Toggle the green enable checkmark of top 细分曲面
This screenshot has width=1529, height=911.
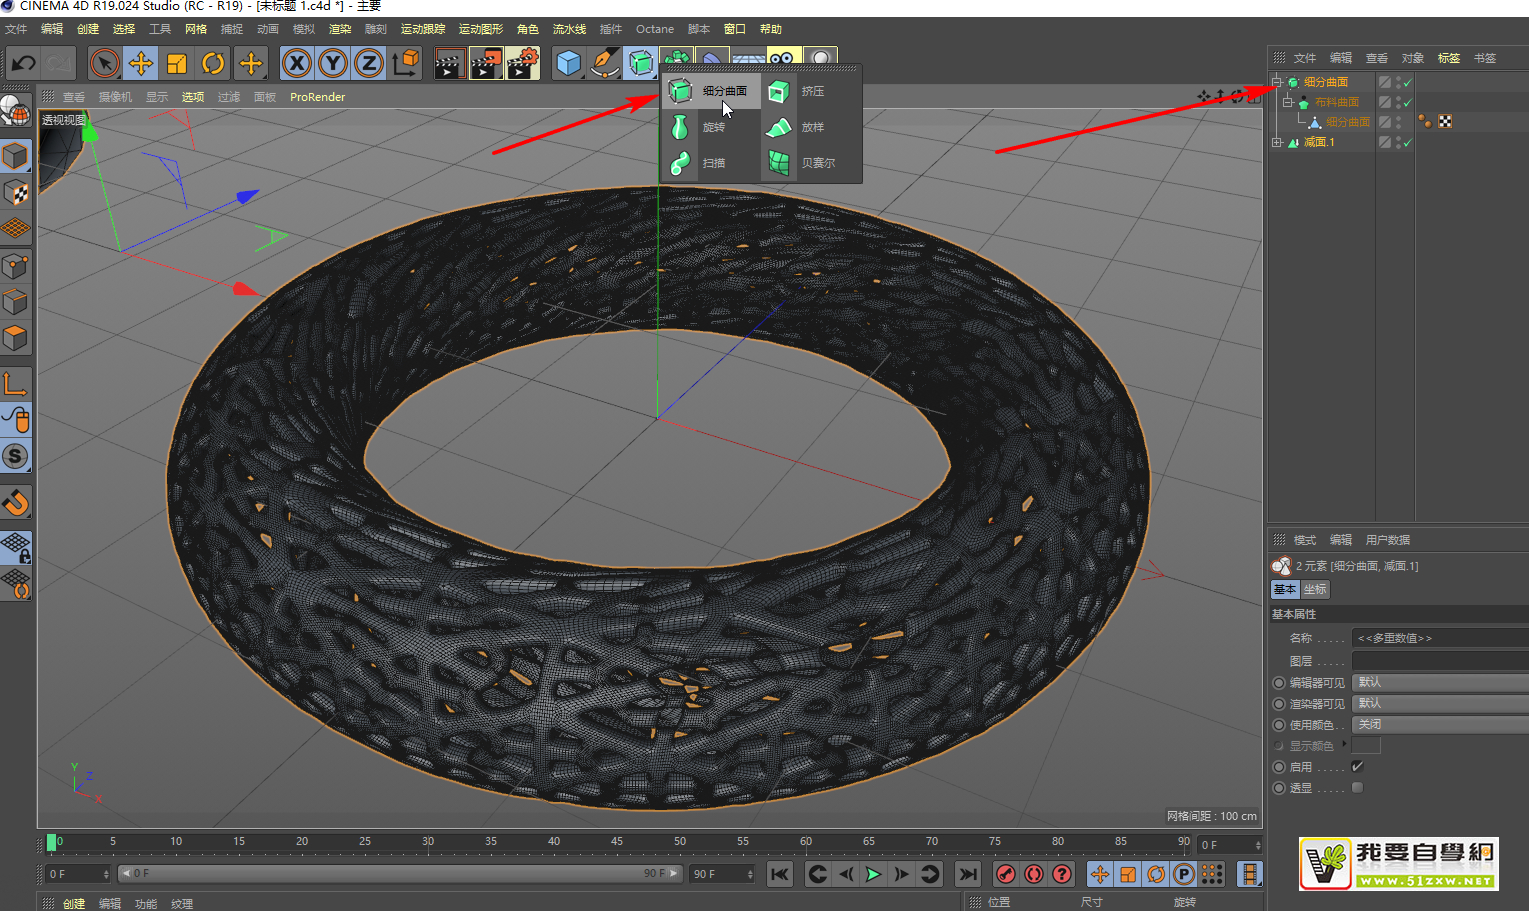[x=1408, y=82]
